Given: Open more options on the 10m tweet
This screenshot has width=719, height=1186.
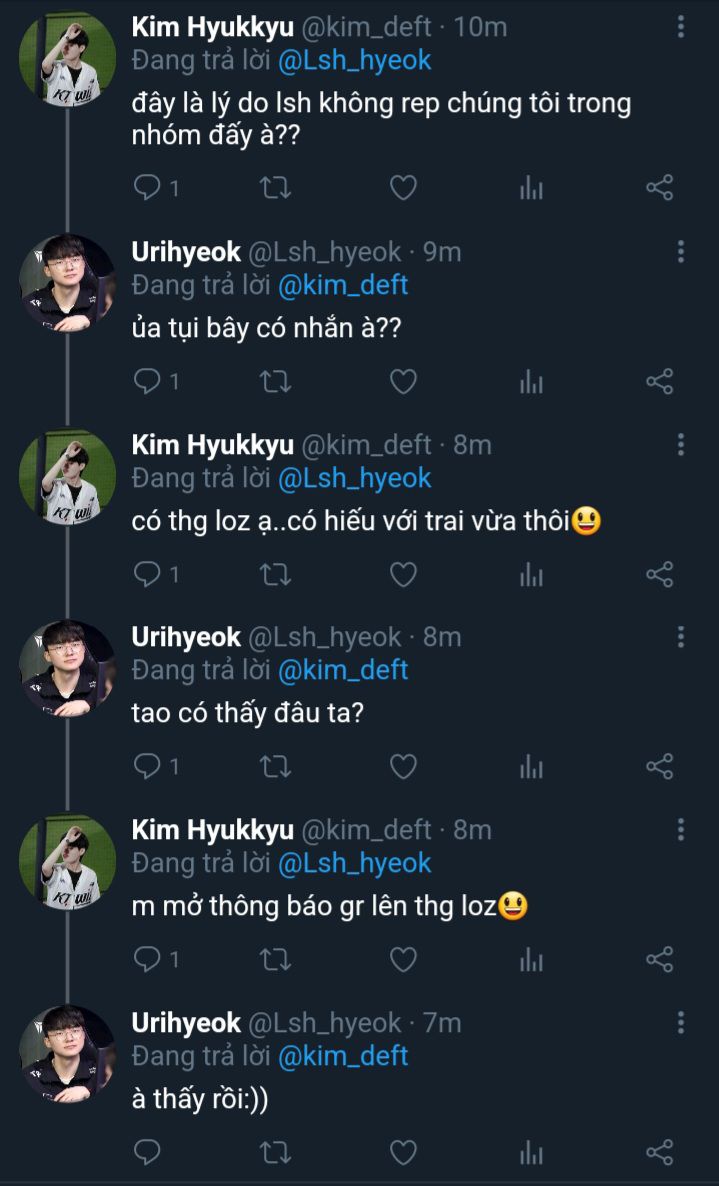Looking at the screenshot, I should coord(681,27).
